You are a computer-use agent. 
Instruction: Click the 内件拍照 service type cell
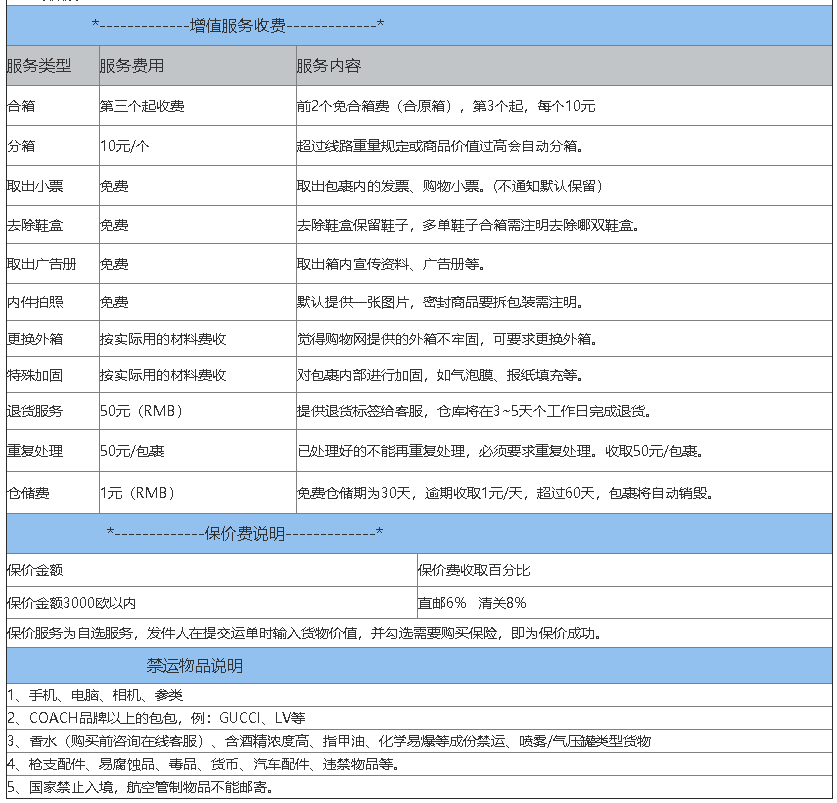pos(35,302)
